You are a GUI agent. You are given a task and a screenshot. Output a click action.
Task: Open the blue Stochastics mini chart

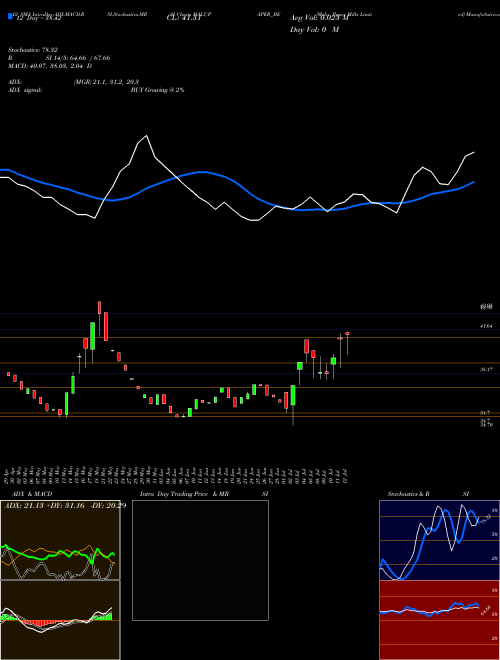point(439,540)
